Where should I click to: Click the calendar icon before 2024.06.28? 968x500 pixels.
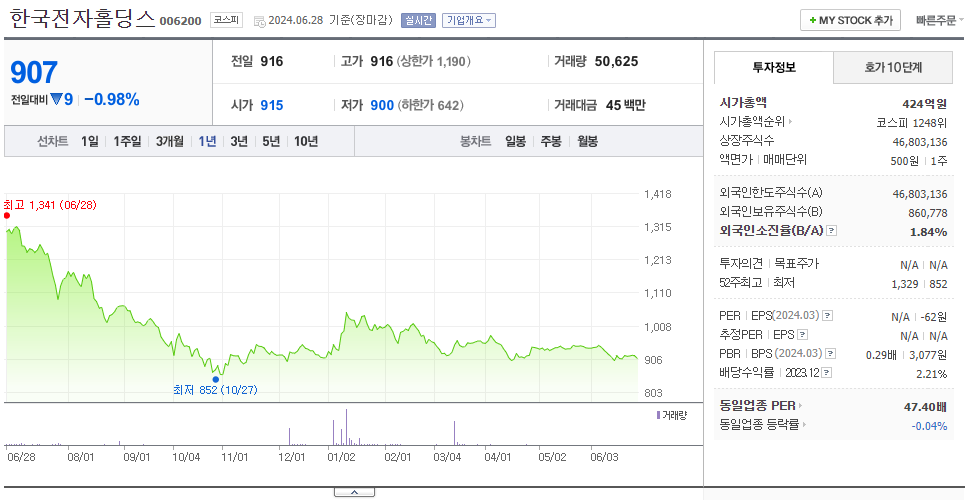click(259, 21)
